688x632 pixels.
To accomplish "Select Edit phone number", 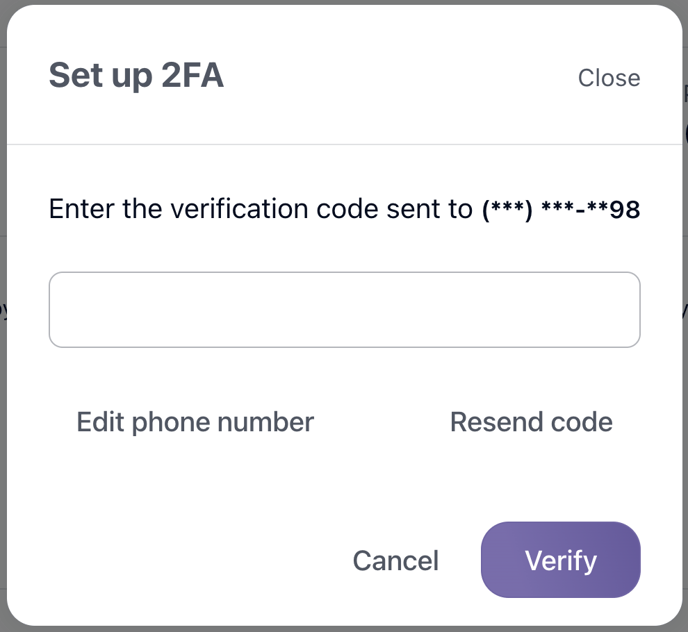I will pyautogui.click(x=195, y=422).
